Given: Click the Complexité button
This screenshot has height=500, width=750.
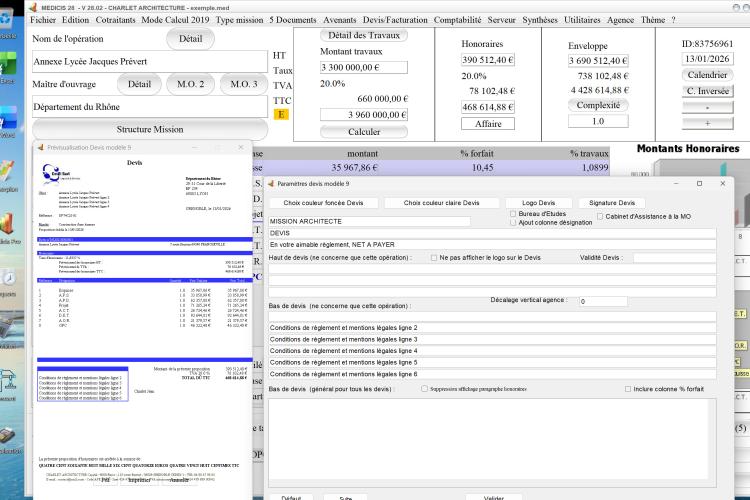Looking at the screenshot, I should click(x=598, y=105).
